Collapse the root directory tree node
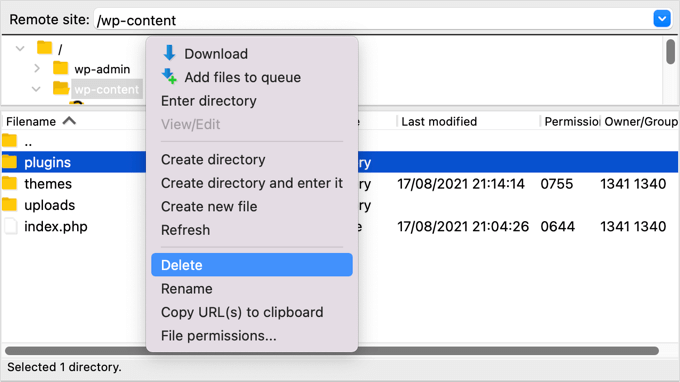This screenshot has width=680, height=382. pyautogui.click(x=20, y=49)
